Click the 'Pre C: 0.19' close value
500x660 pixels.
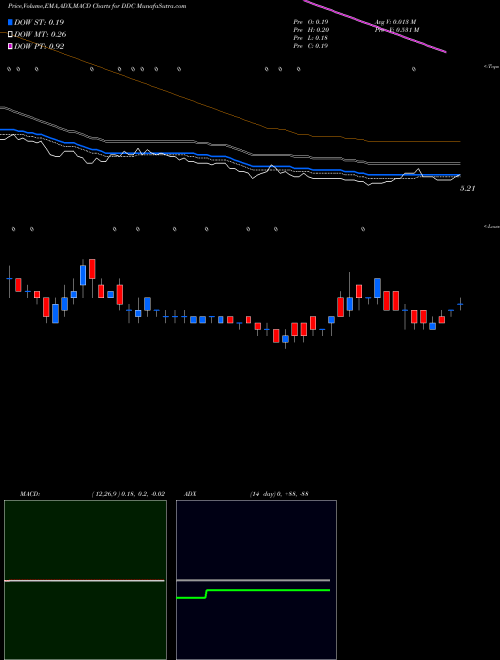click(x=311, y=46)
